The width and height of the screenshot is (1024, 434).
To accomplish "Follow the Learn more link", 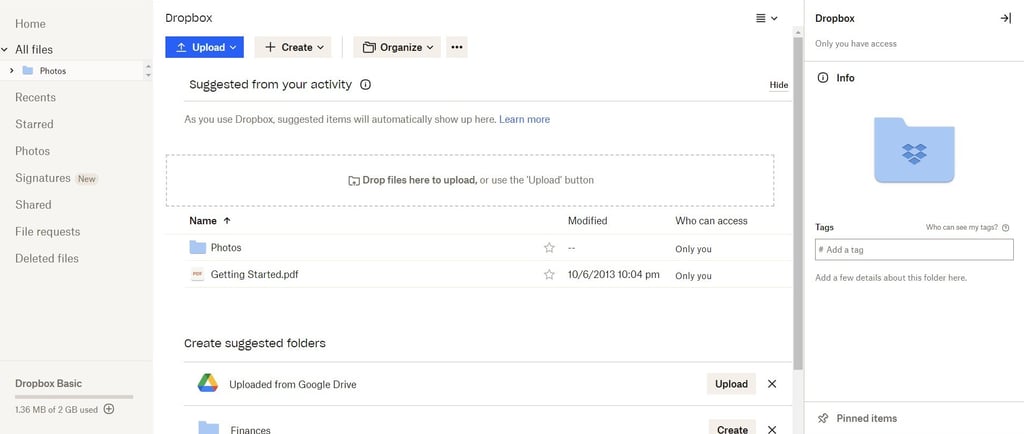I will point(524,119).
